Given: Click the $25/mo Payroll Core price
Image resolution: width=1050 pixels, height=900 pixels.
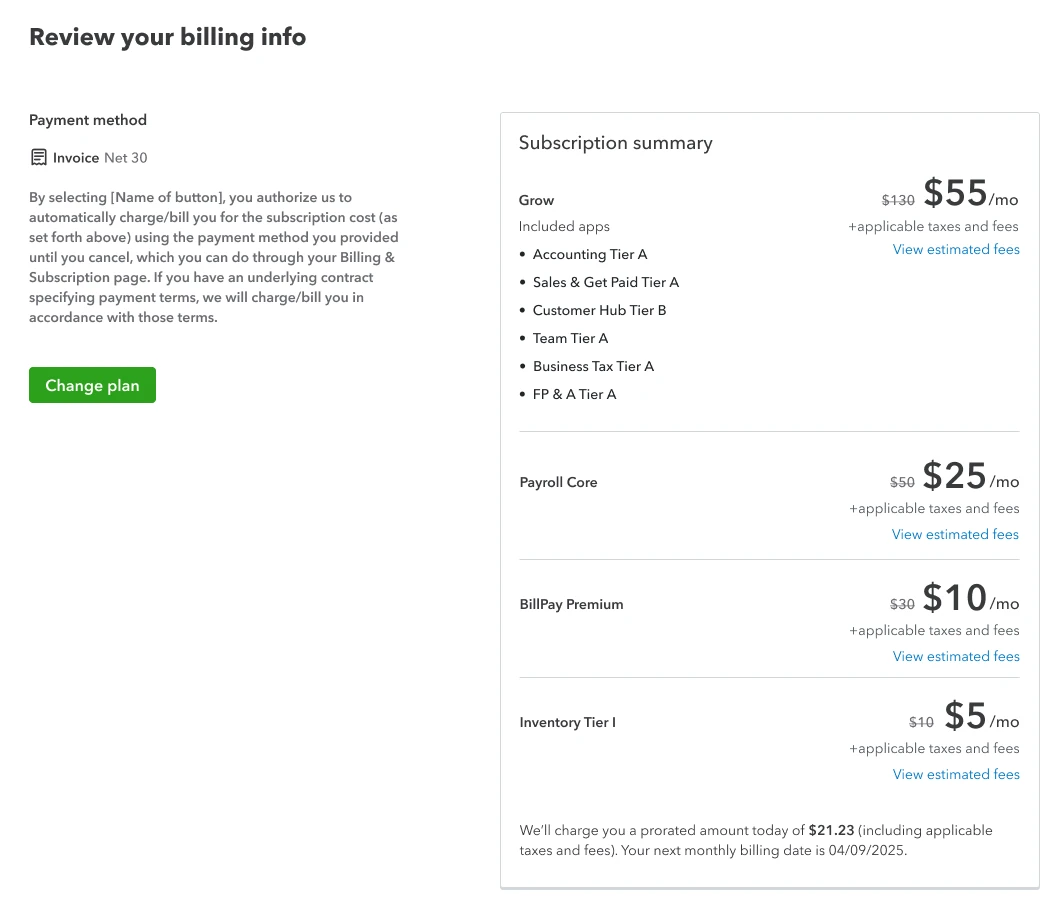Looking at the screenshot, I should [971, 476].
